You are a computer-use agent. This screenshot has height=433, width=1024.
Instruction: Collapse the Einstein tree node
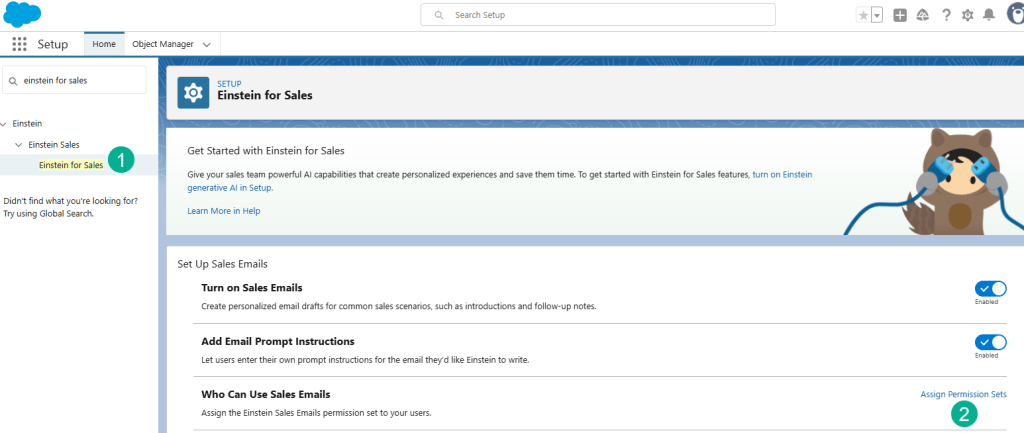coord(5,123)
